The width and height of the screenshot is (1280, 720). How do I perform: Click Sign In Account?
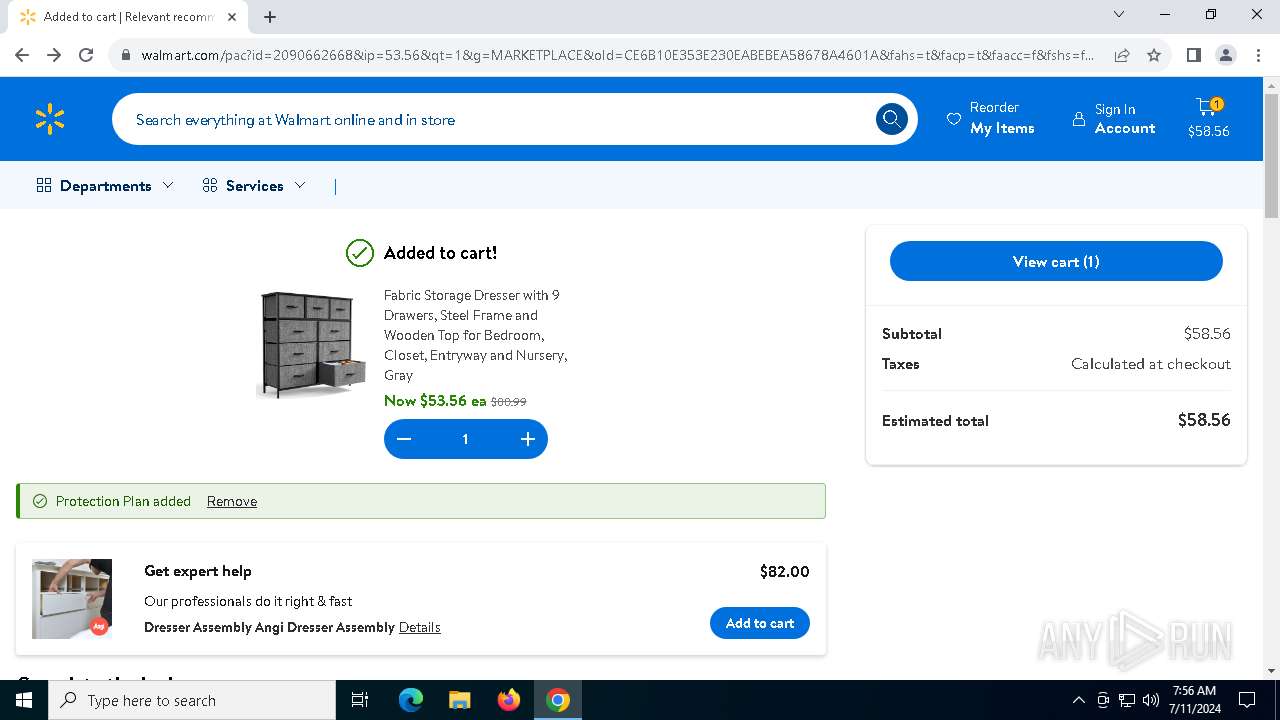click(x=1113, y=118)
